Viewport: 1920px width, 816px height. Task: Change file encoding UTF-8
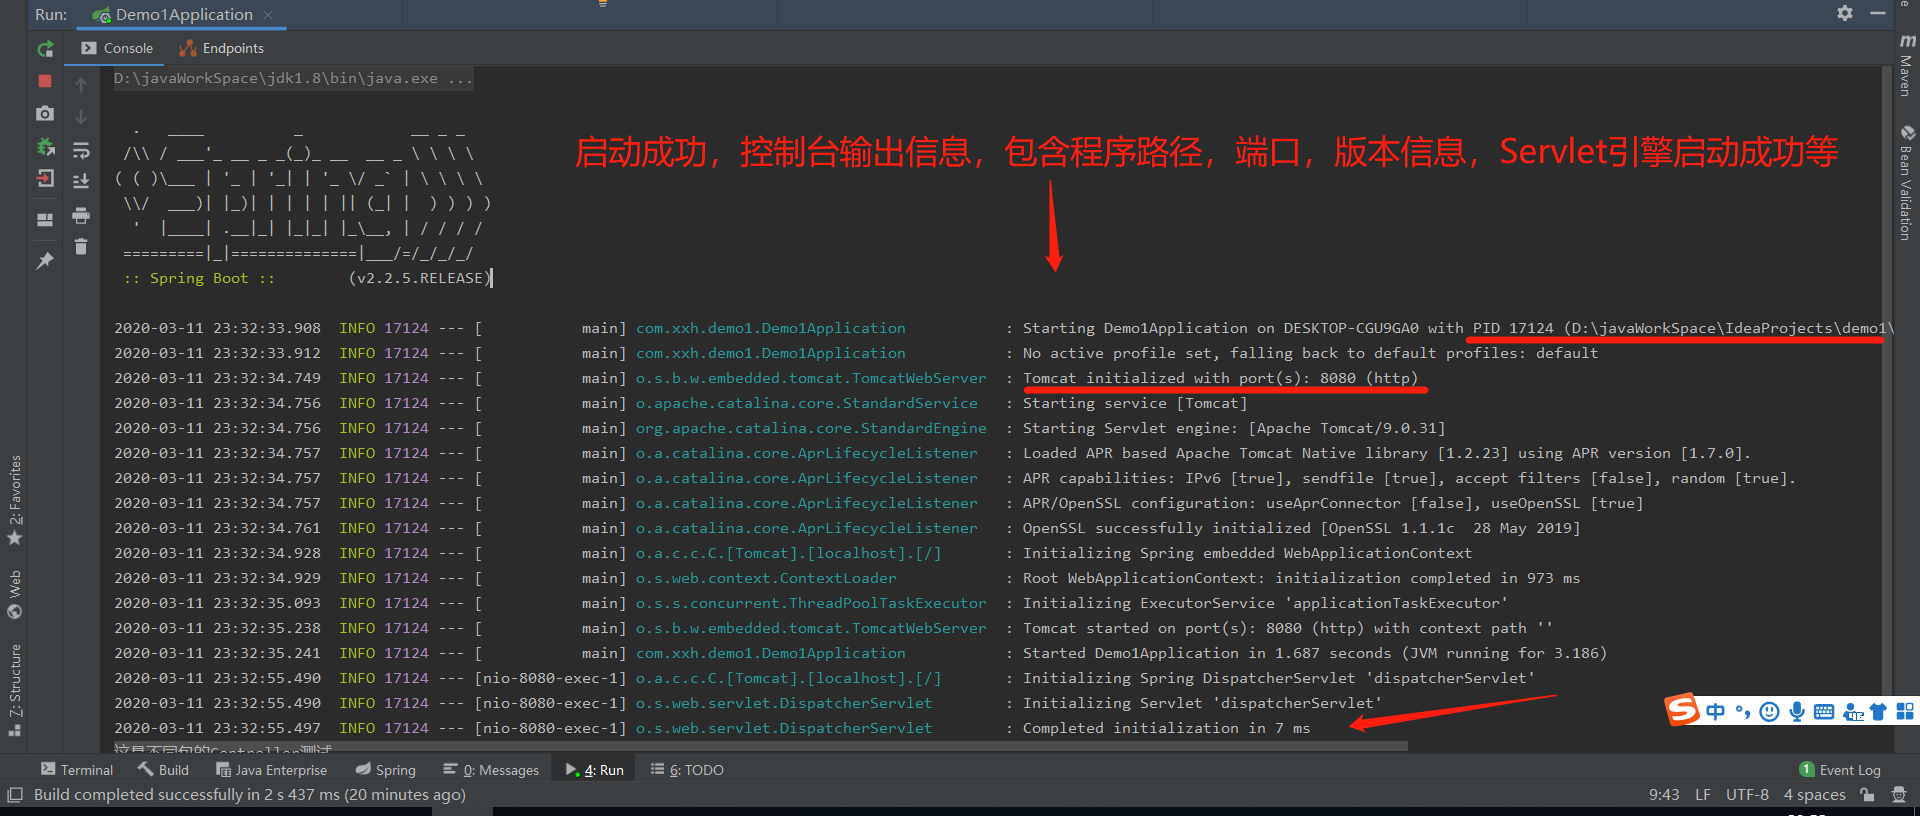(x=1747, y=795)
